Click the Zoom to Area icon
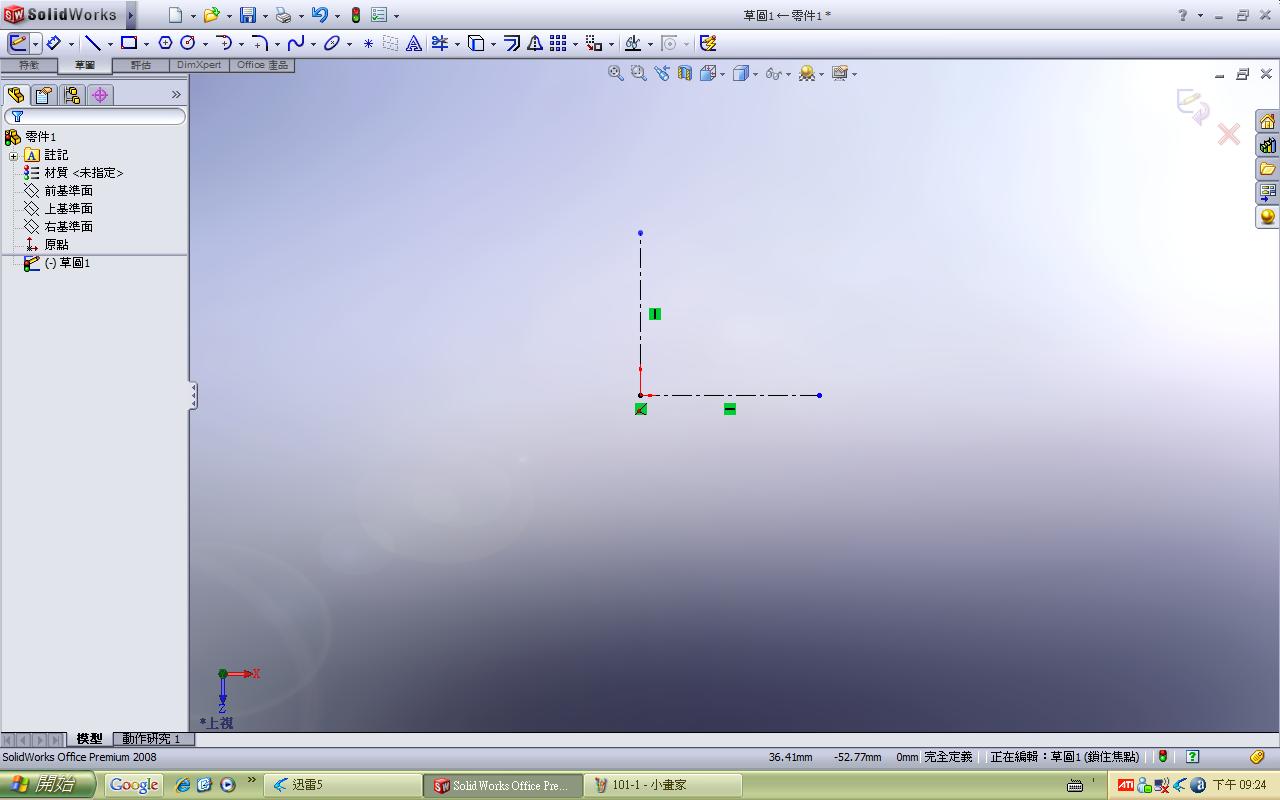1280x800 pixels. click(639, 73)
